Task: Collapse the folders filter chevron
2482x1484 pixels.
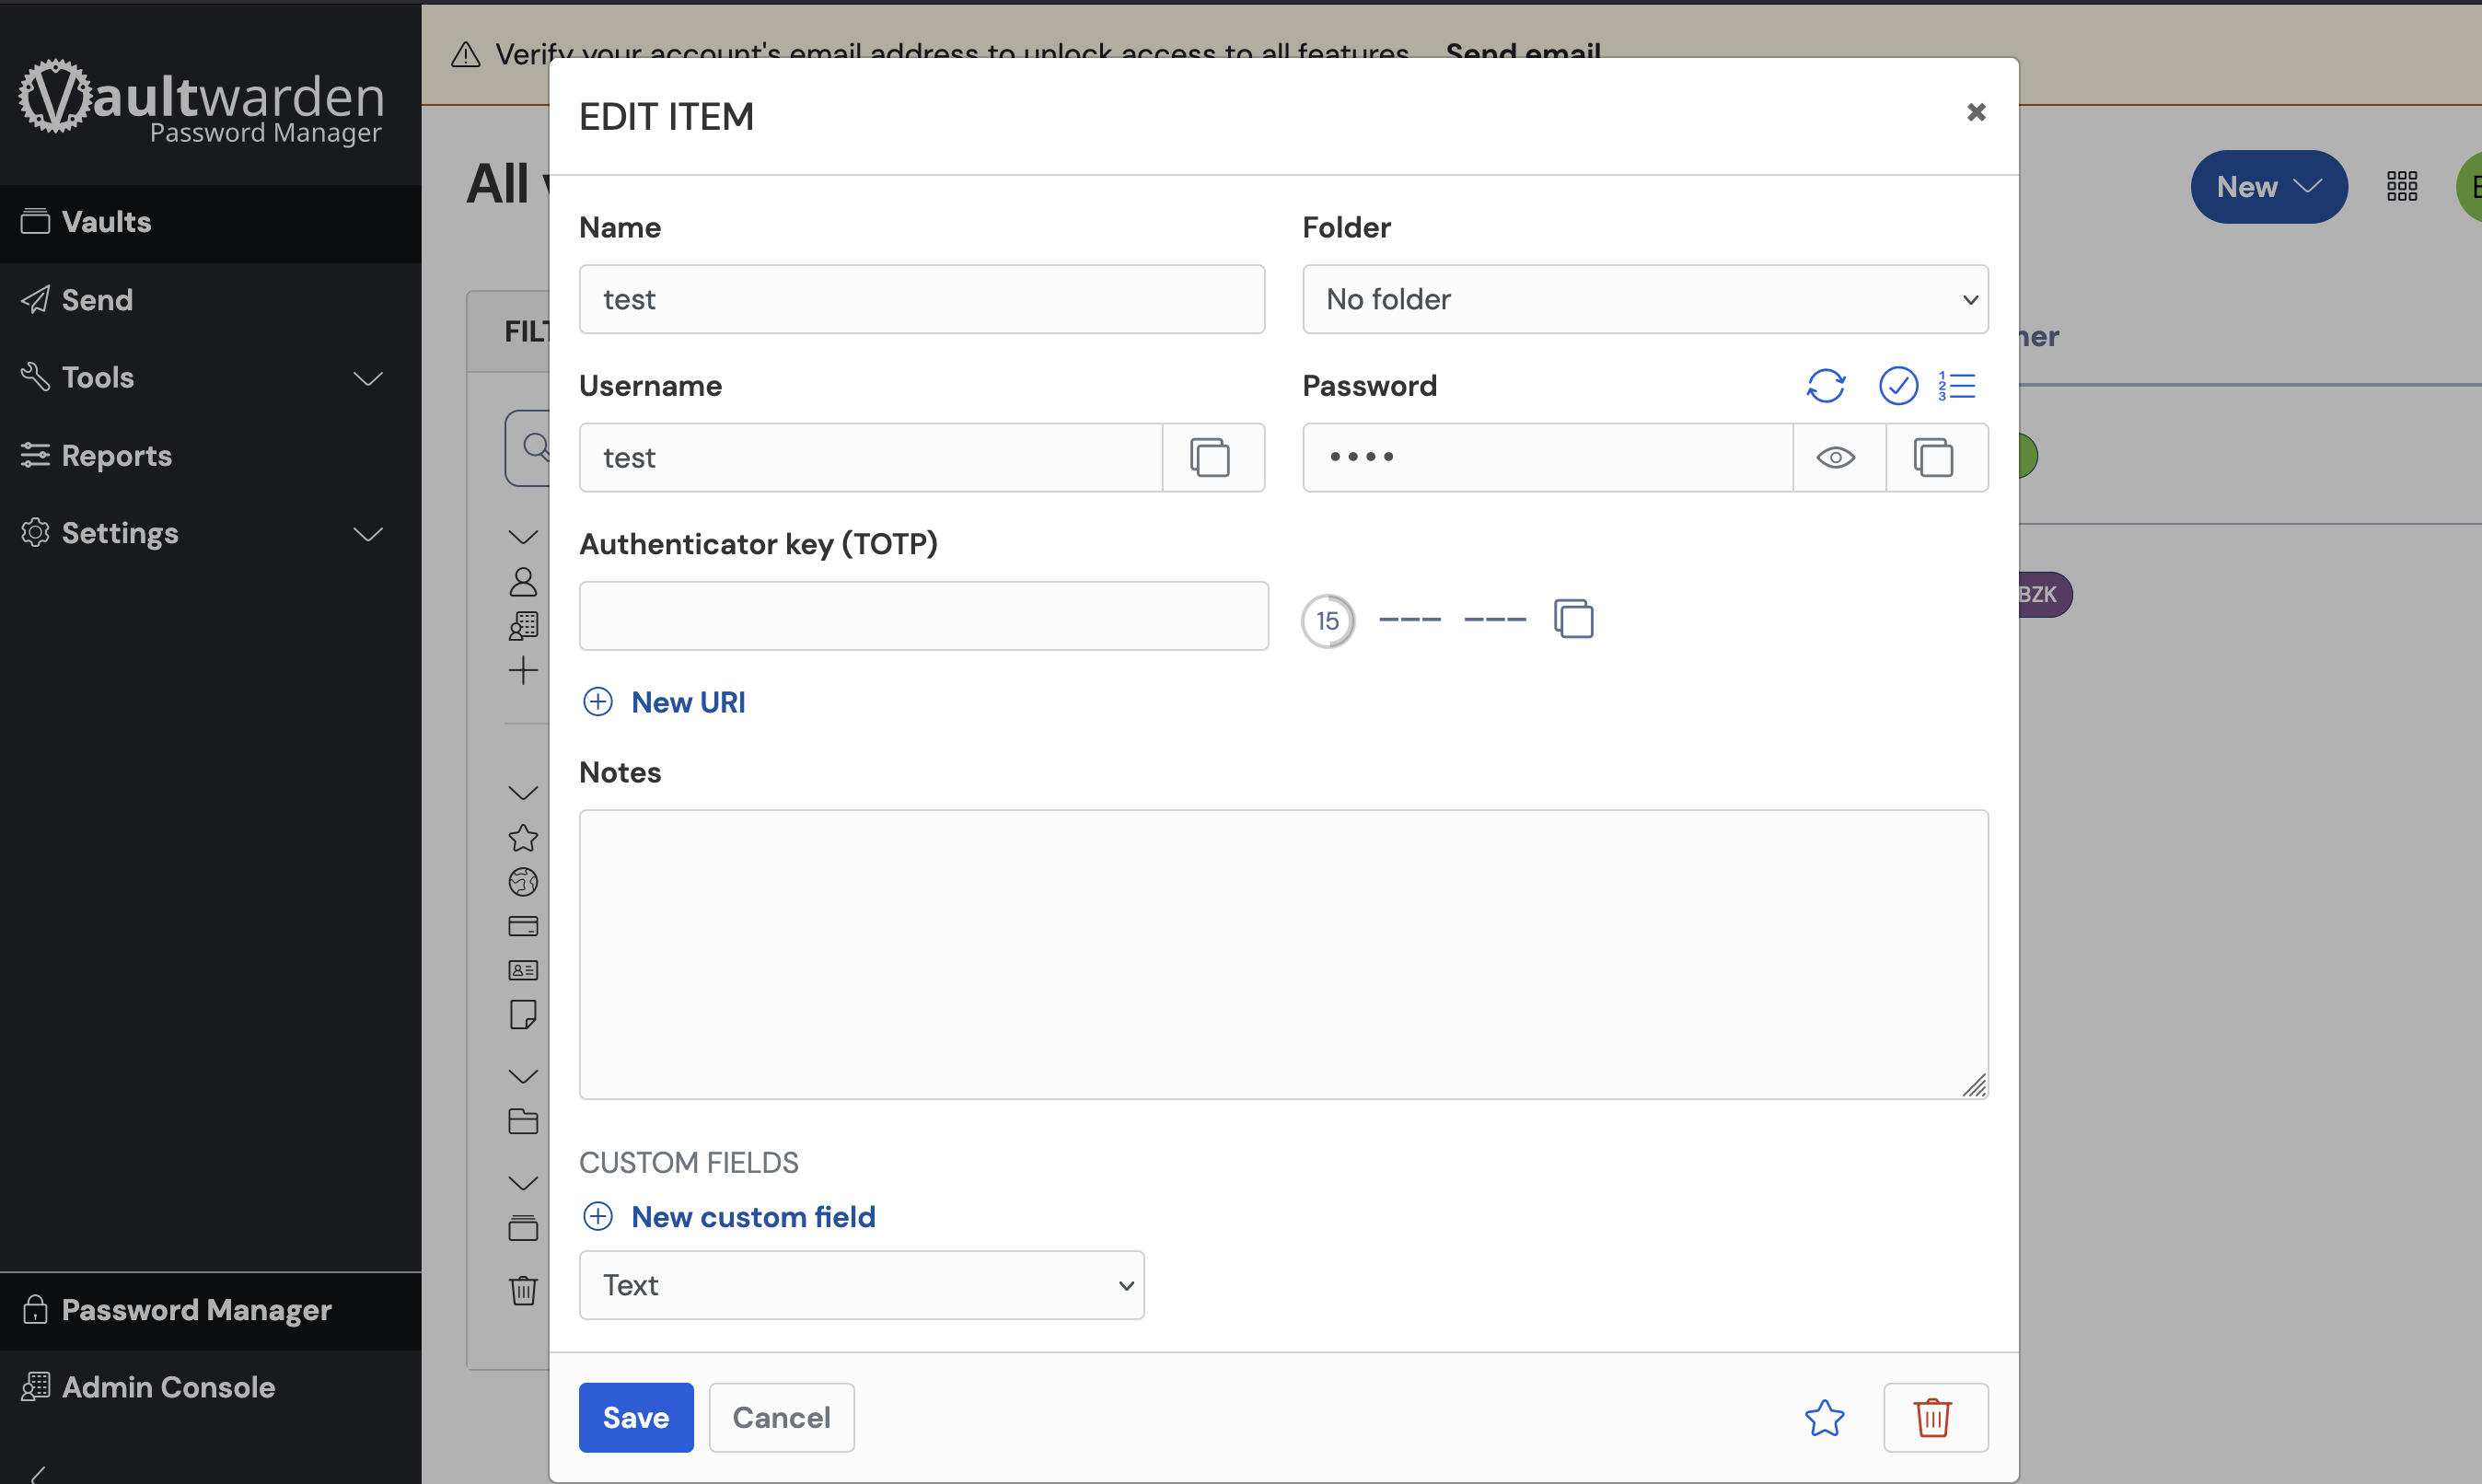Action: [x=523, y=1076]
